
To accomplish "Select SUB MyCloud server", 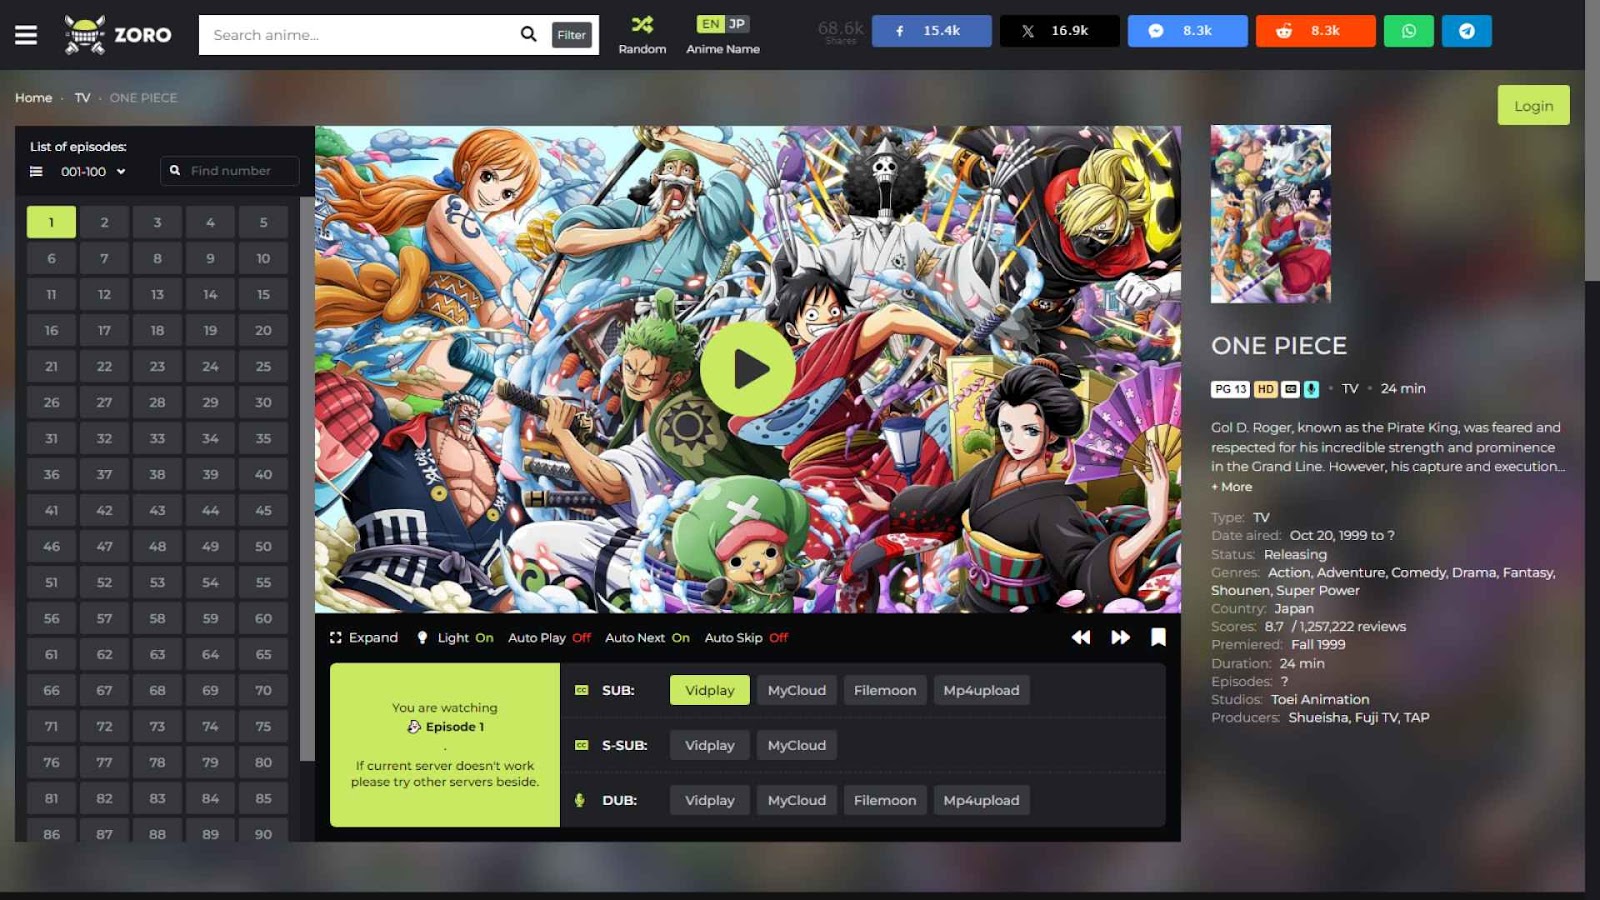I will click(x=797, y=690).
